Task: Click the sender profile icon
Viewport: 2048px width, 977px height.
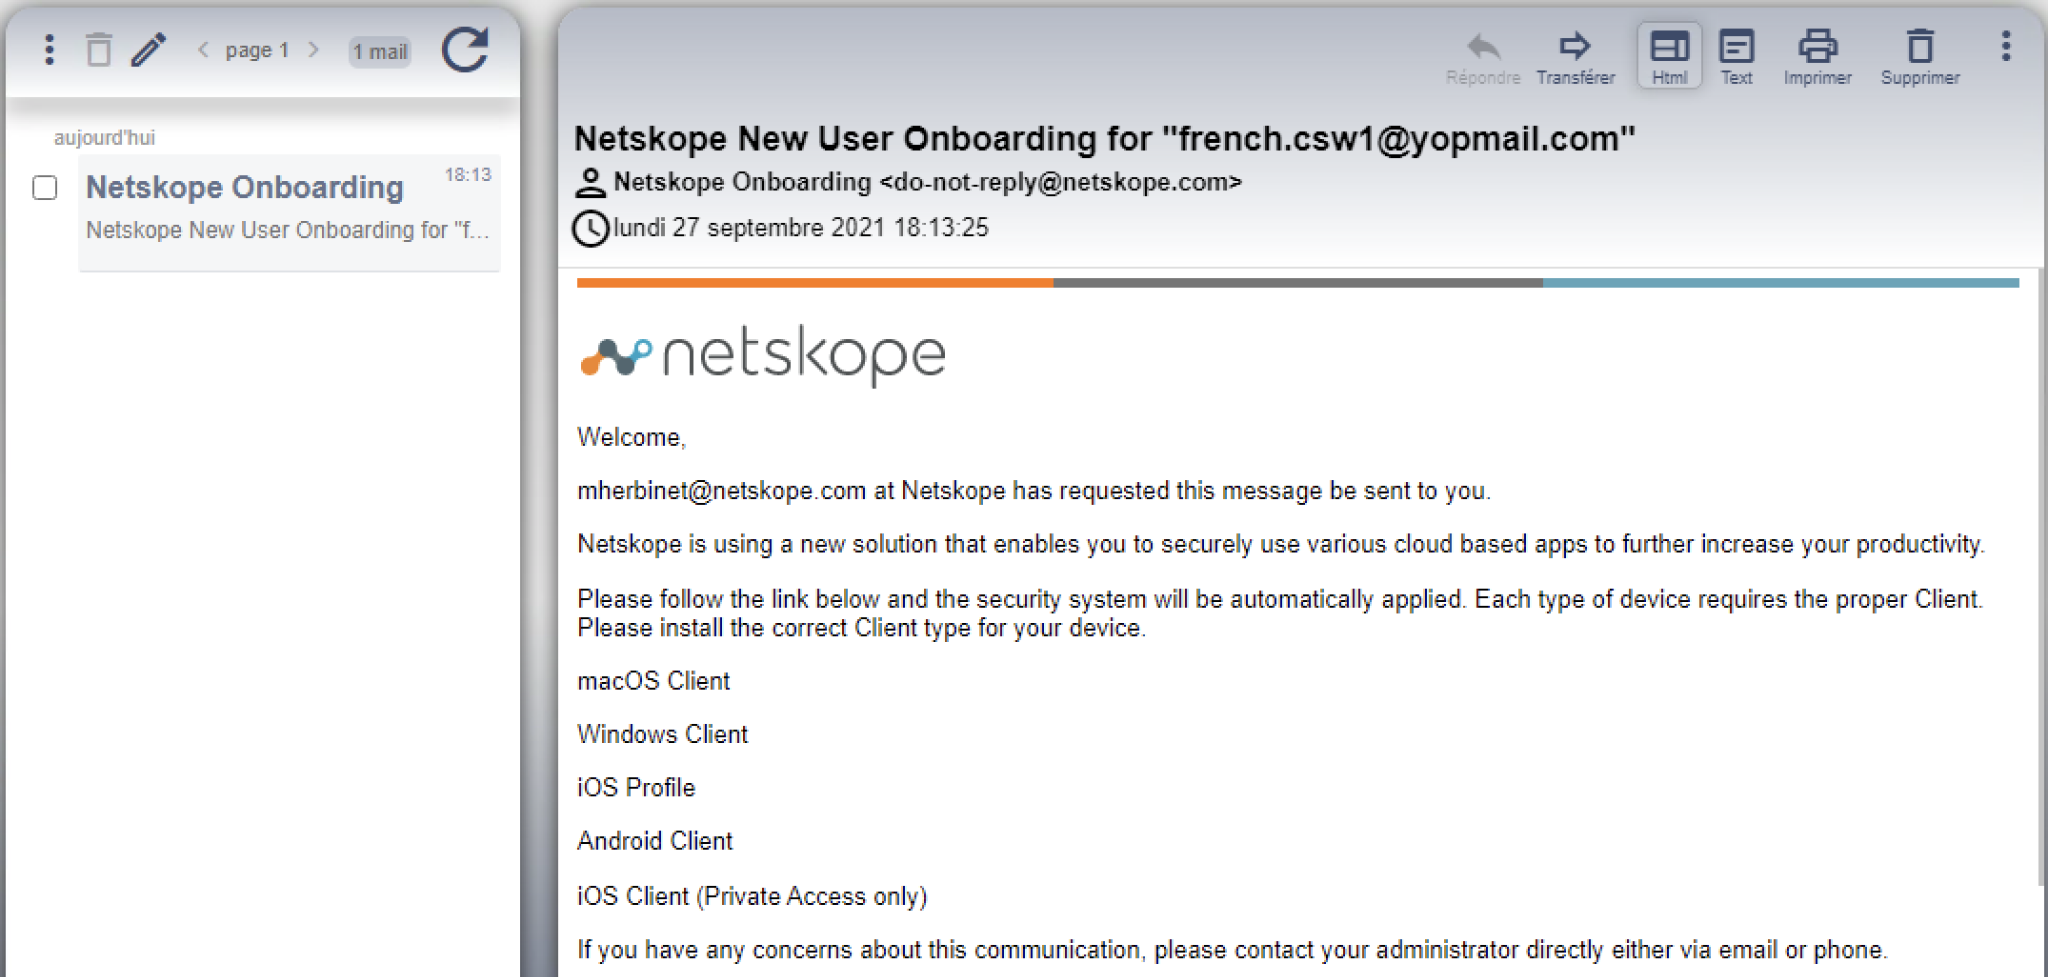Action: pyautogui.click(x=591, y=183)
